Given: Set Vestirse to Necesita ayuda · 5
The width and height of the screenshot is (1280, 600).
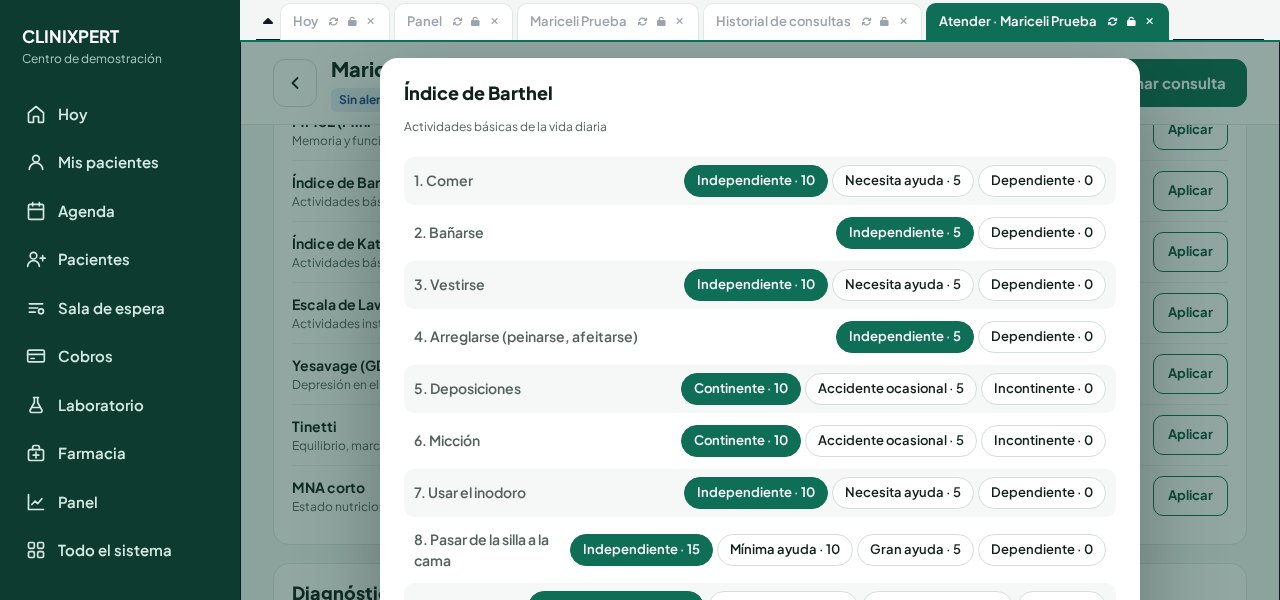Looking at the screenshot, I should pyautogui.click(x=903, y=285).
